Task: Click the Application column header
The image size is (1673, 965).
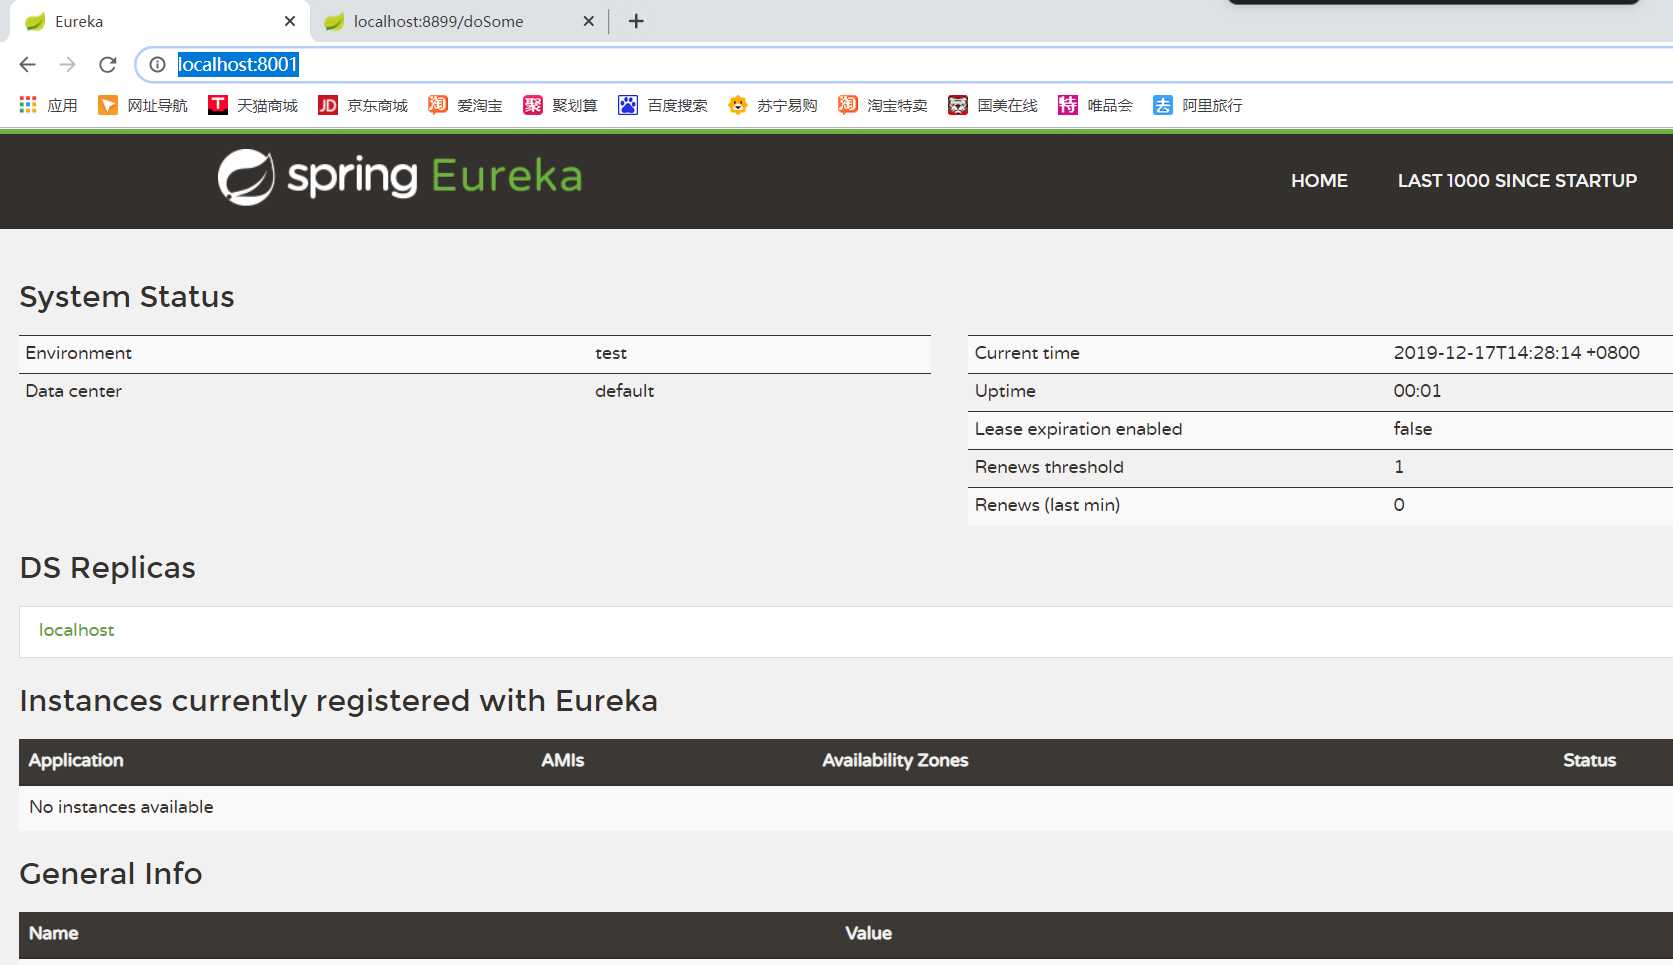Action: pyautogui.click(x=76, y=760)
